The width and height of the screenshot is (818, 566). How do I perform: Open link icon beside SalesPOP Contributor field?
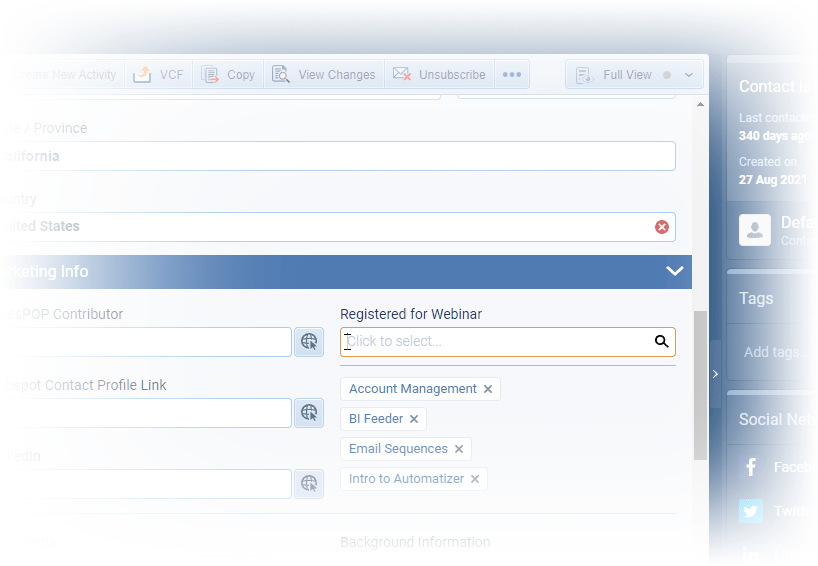[x=309, y=342]
